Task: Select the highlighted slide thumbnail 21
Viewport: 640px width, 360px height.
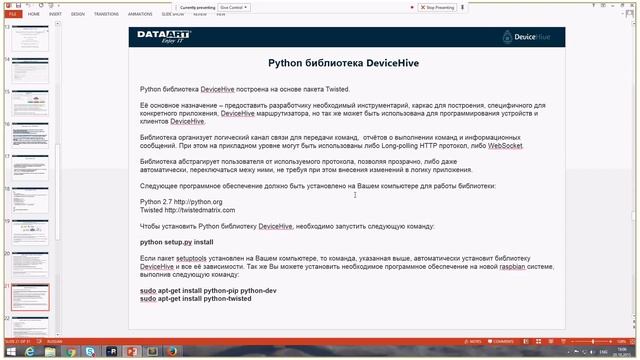Action: click(30, 297)
